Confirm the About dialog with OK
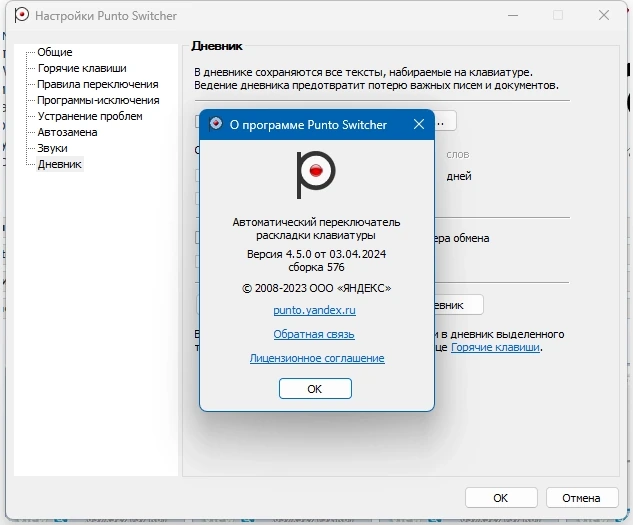 pyautogui.click(x=315, y=388)
